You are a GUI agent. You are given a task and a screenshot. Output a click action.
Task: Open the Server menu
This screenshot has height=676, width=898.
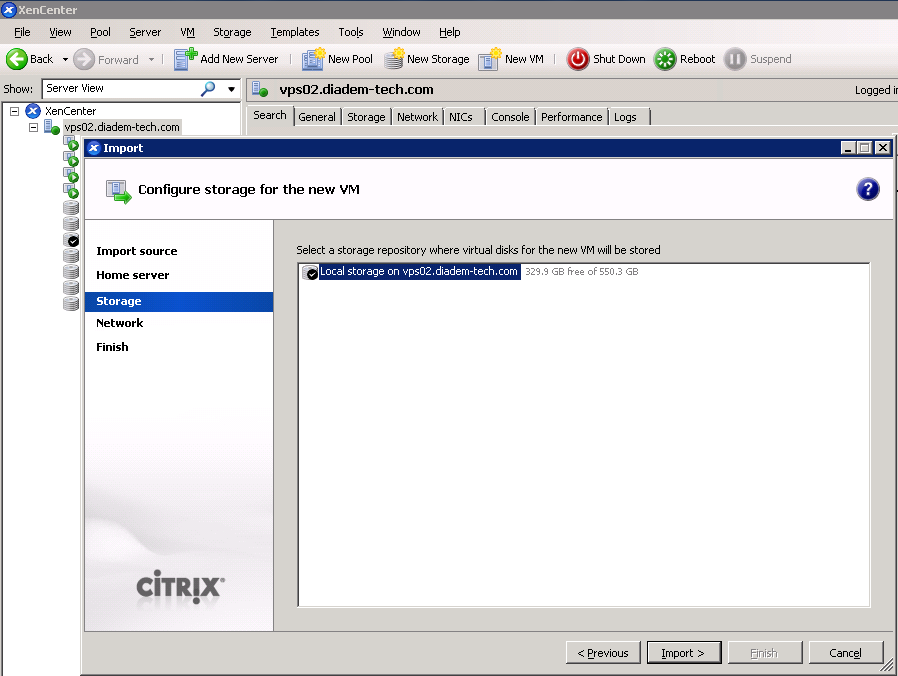(145, 32)
